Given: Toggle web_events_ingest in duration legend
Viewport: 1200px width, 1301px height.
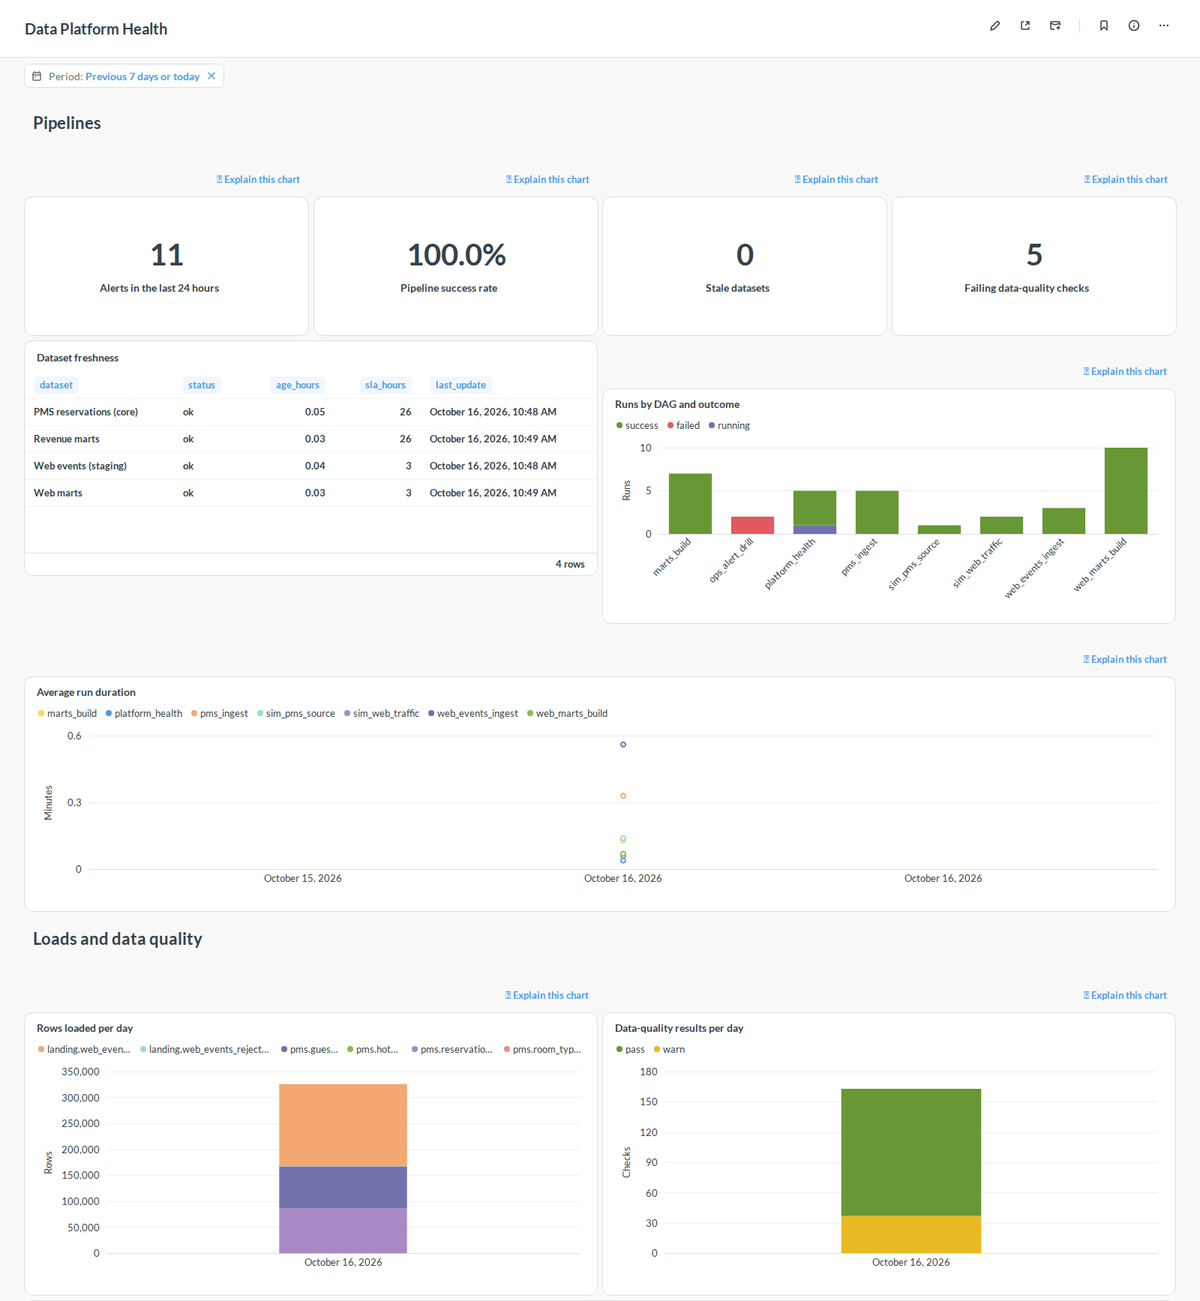Looking at the screenshot, I should [x=473, y=714].
